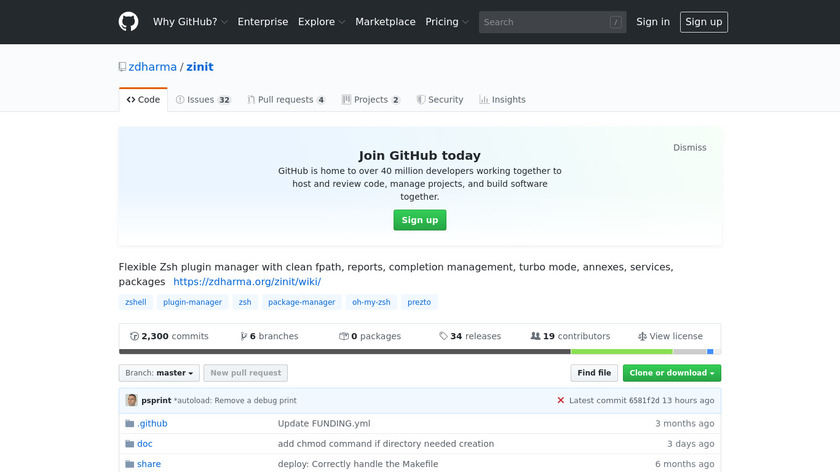Click the zshell topic tag

click(x=136, y=302)
